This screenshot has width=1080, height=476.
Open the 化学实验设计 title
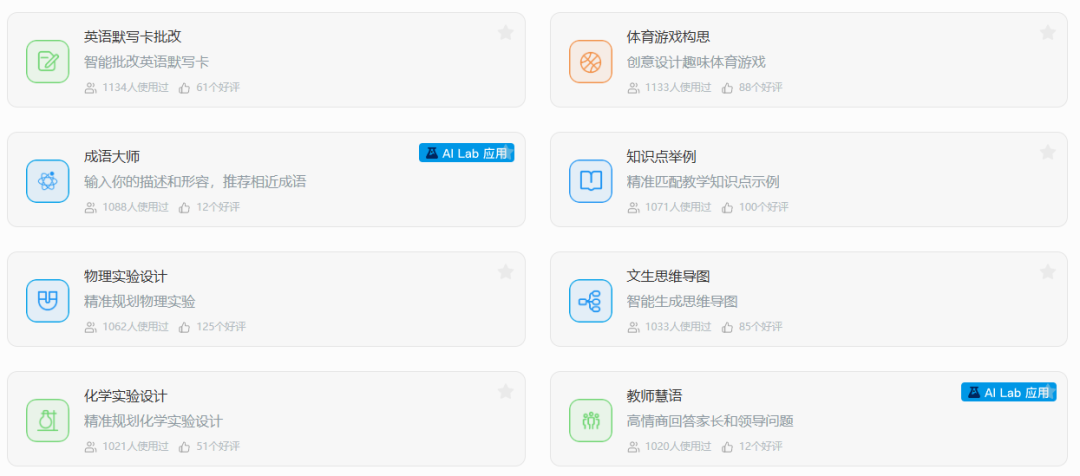tap(125, 396)
